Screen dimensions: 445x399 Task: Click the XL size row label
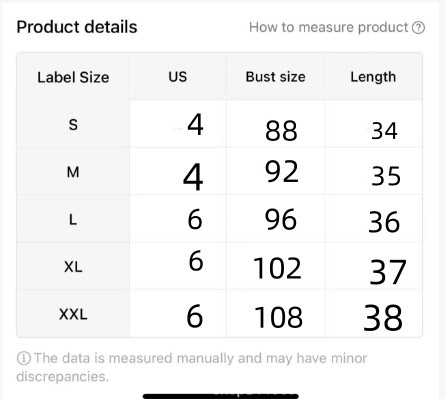tap(73, 267)
